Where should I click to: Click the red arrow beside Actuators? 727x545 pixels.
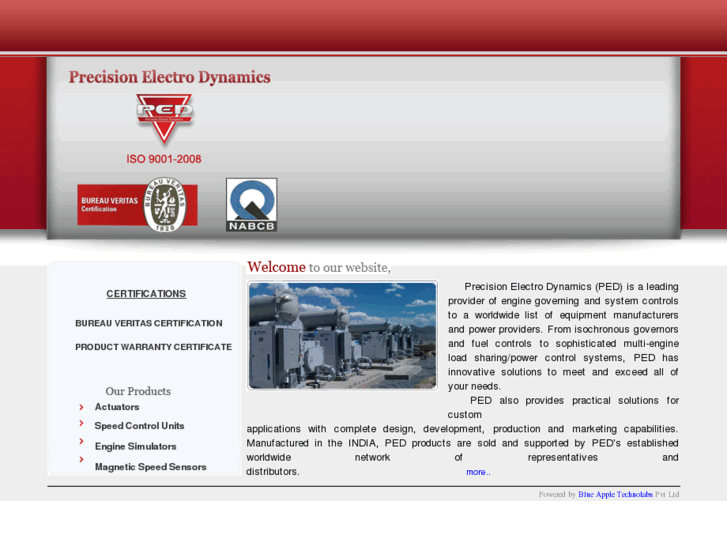(x=82, y=407)
